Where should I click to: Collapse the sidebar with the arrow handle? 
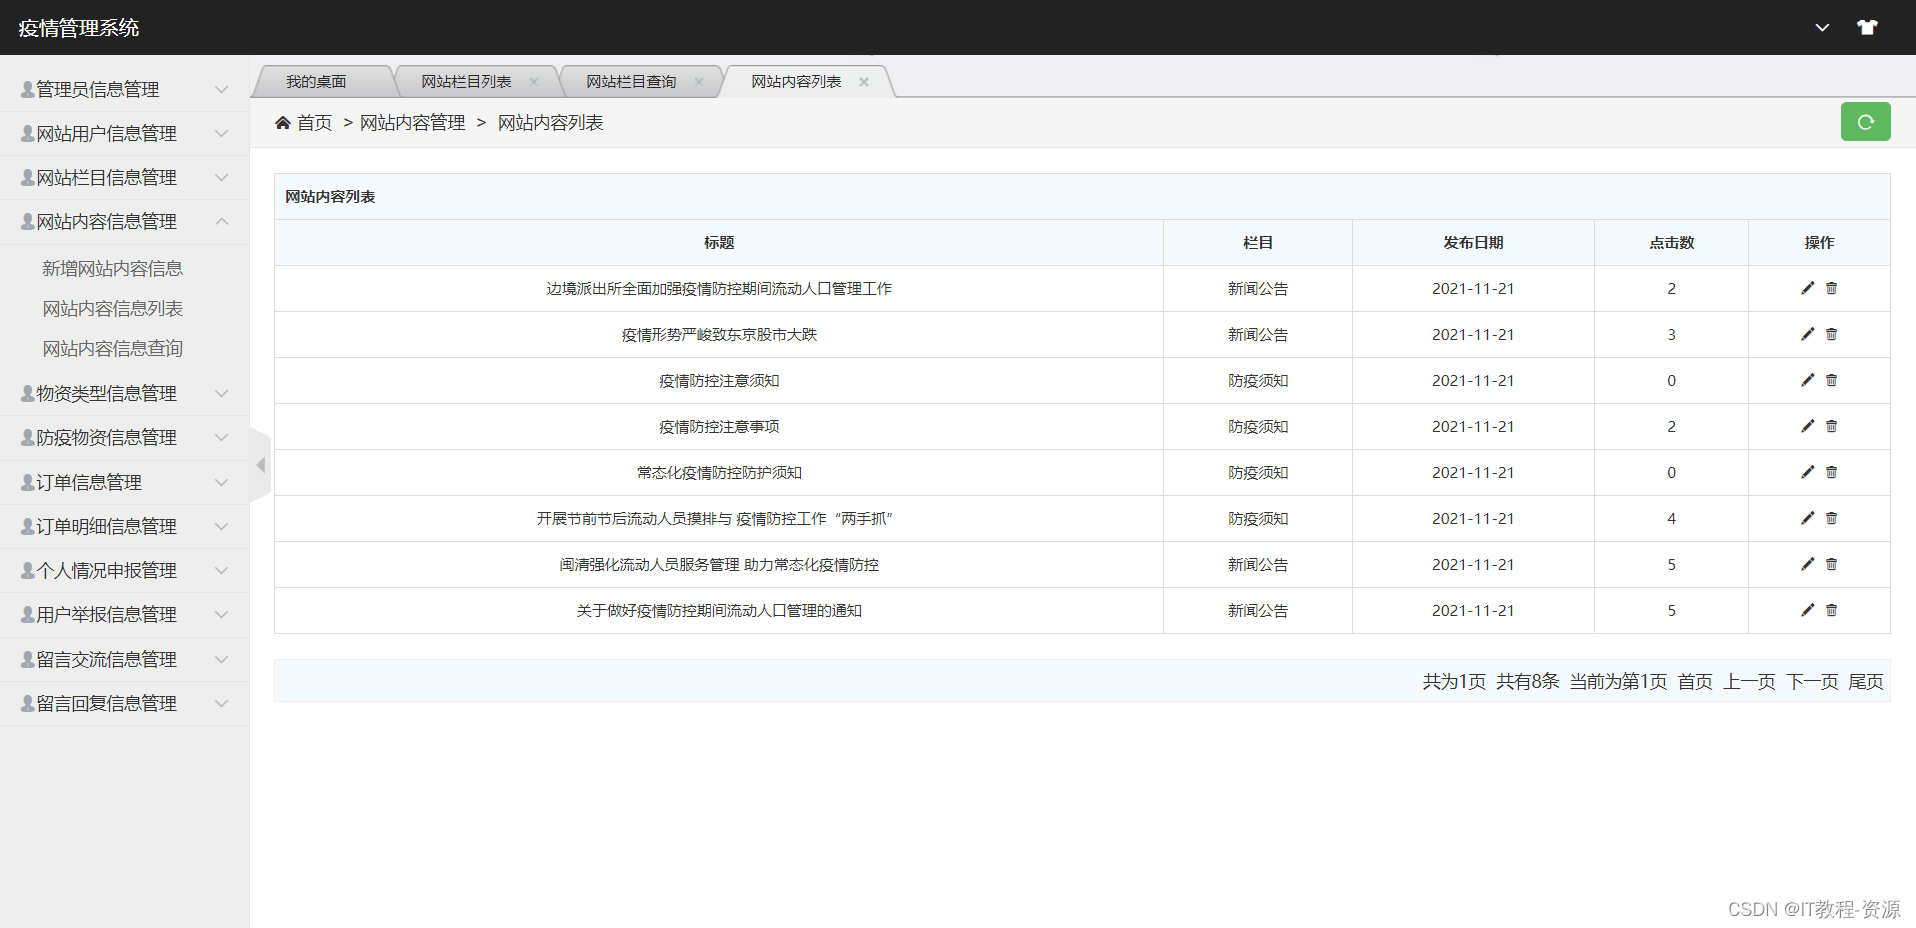(261, 465)
